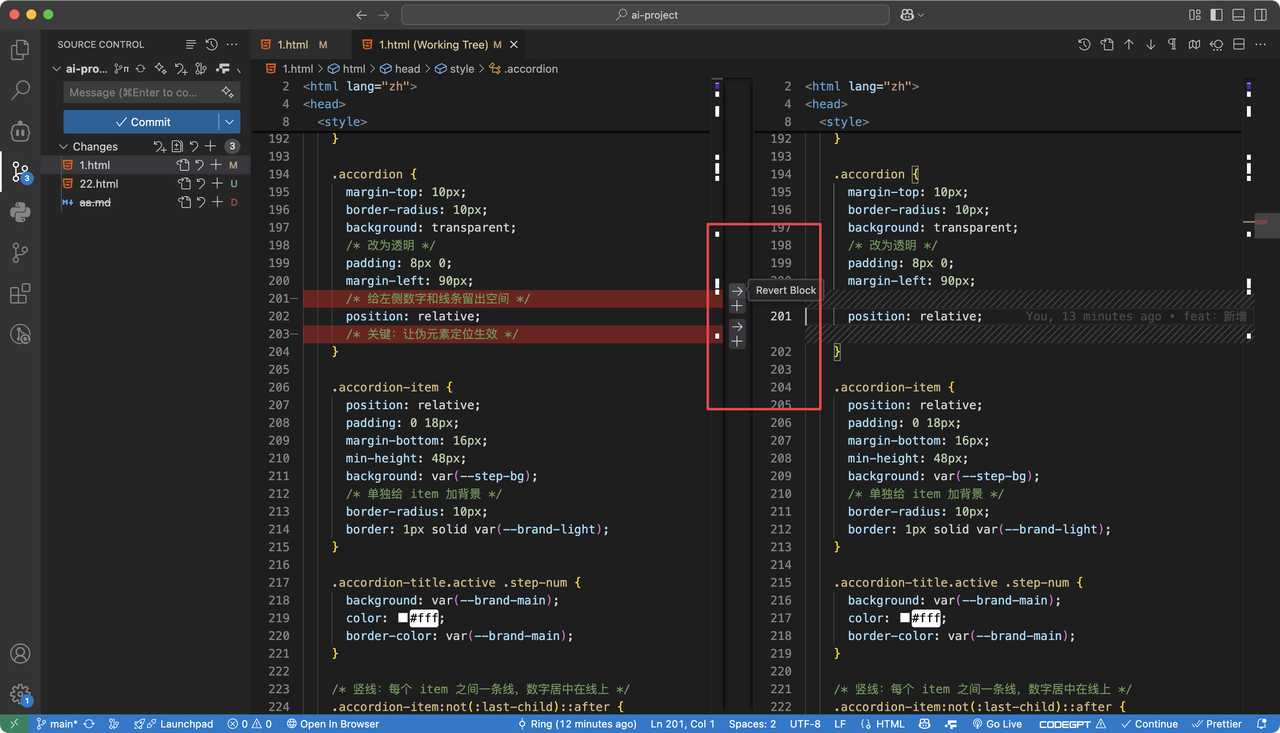This screenshot has height=733, width=1280.
Task: Click the Commit button
Action: (141, 122)
